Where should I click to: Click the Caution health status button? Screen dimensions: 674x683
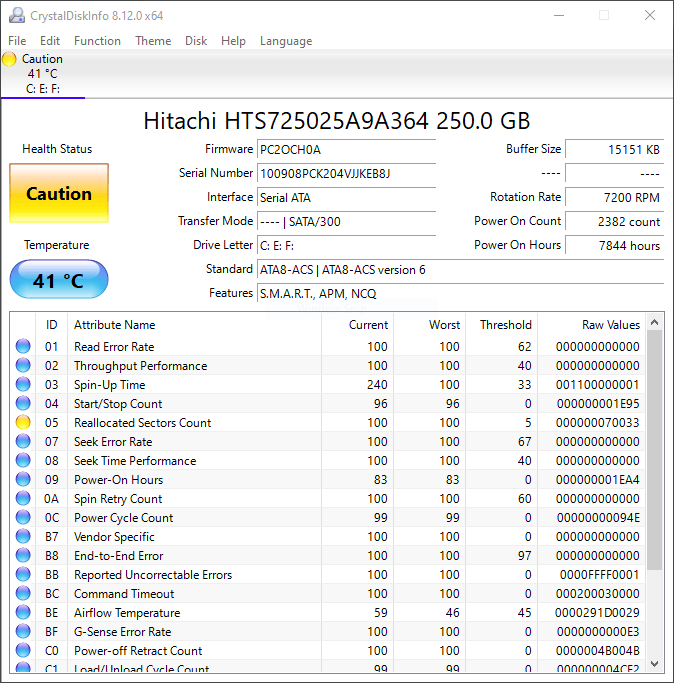[59, 193]
